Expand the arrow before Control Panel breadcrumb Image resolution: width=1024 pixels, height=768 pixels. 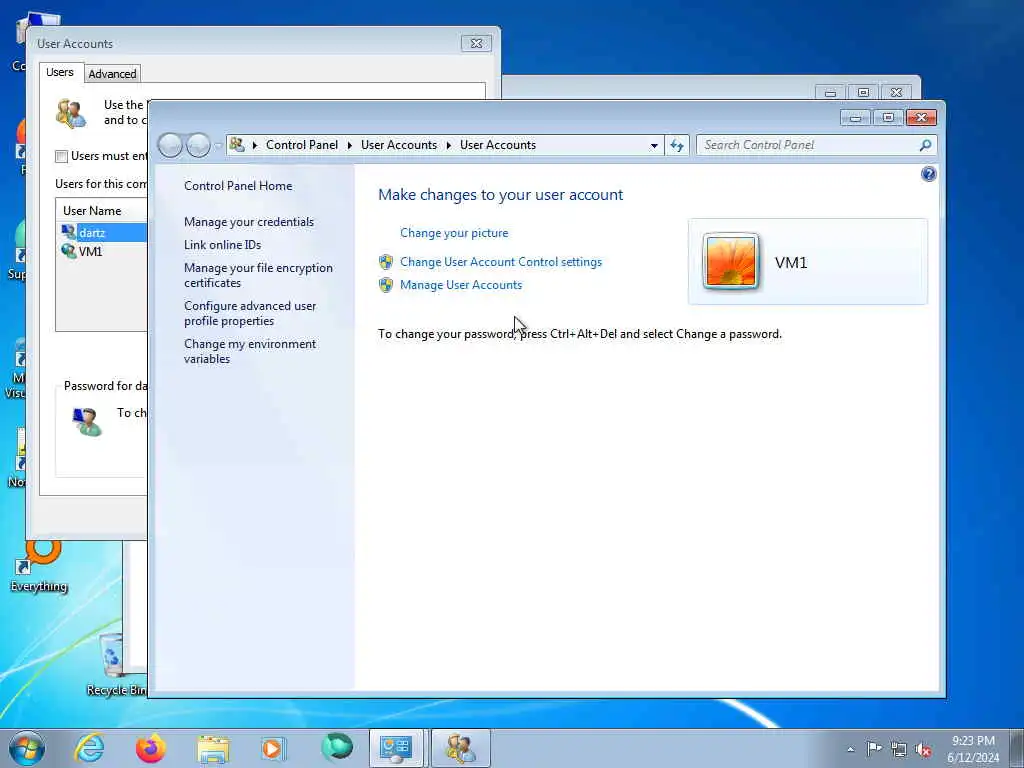click(255, 145)
